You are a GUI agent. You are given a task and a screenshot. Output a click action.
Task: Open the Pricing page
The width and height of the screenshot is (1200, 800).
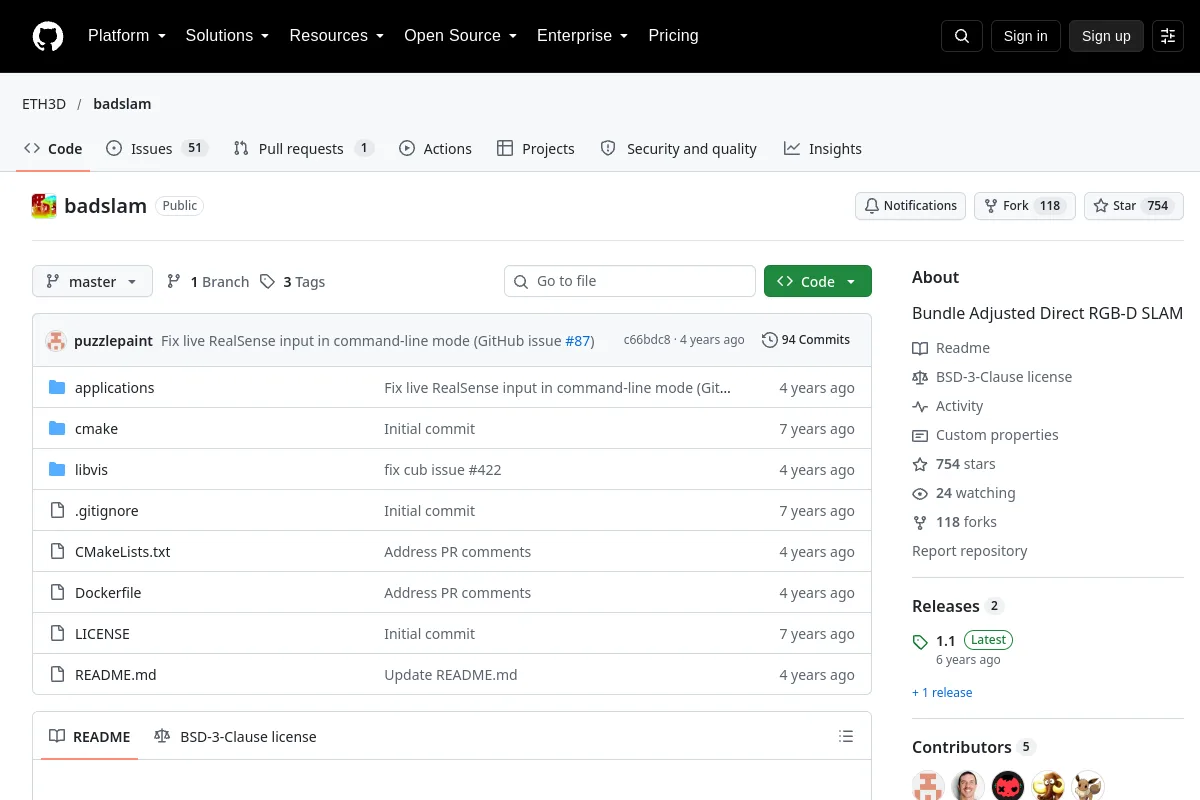point(673,36)
